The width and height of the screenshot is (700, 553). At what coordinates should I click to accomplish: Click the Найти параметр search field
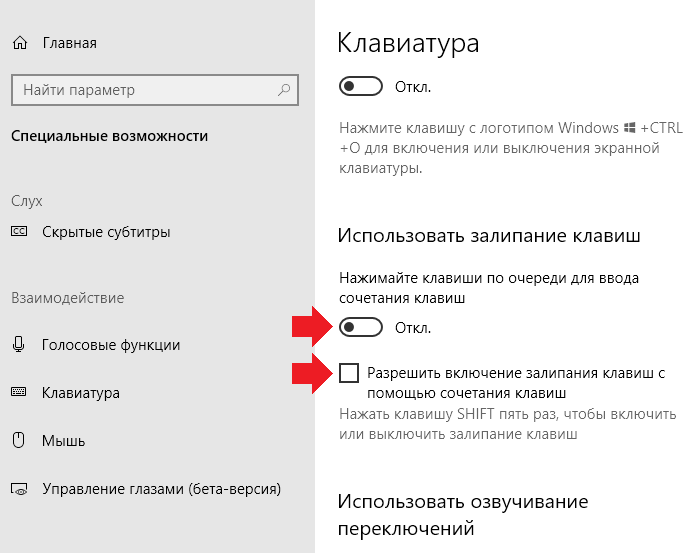155,90
